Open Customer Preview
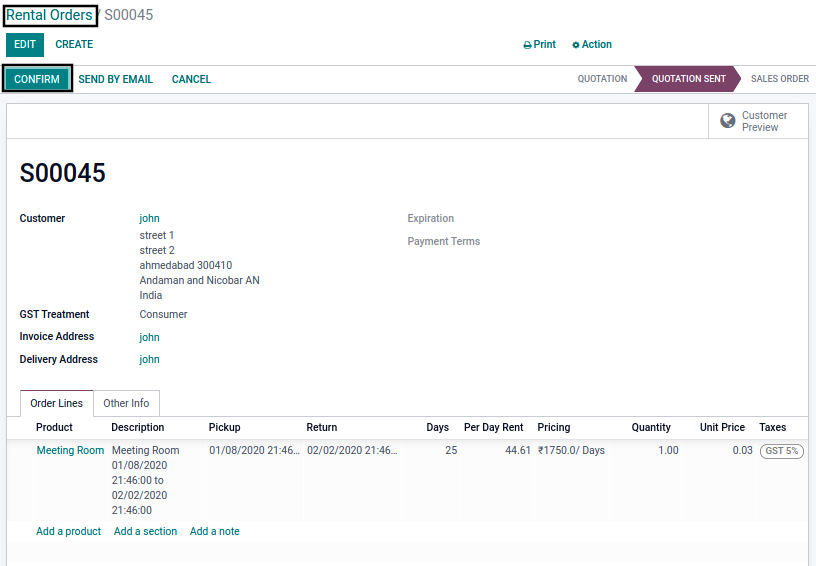816x566 pixels. 758,121
